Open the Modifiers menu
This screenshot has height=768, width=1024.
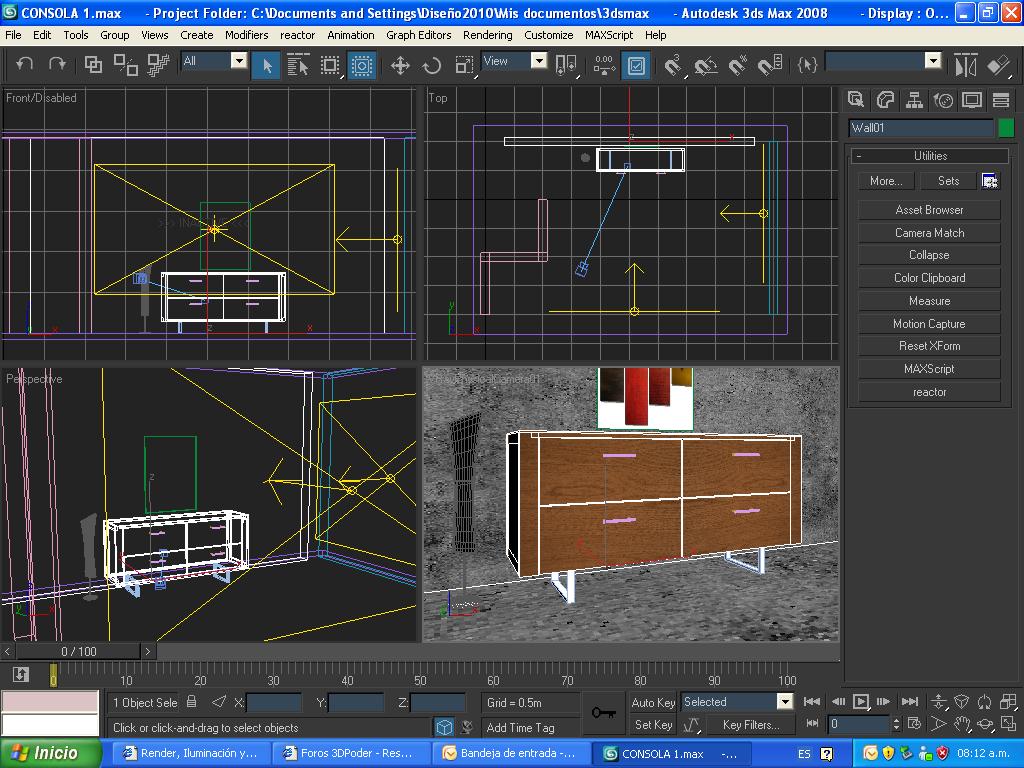tap(246, 34)
